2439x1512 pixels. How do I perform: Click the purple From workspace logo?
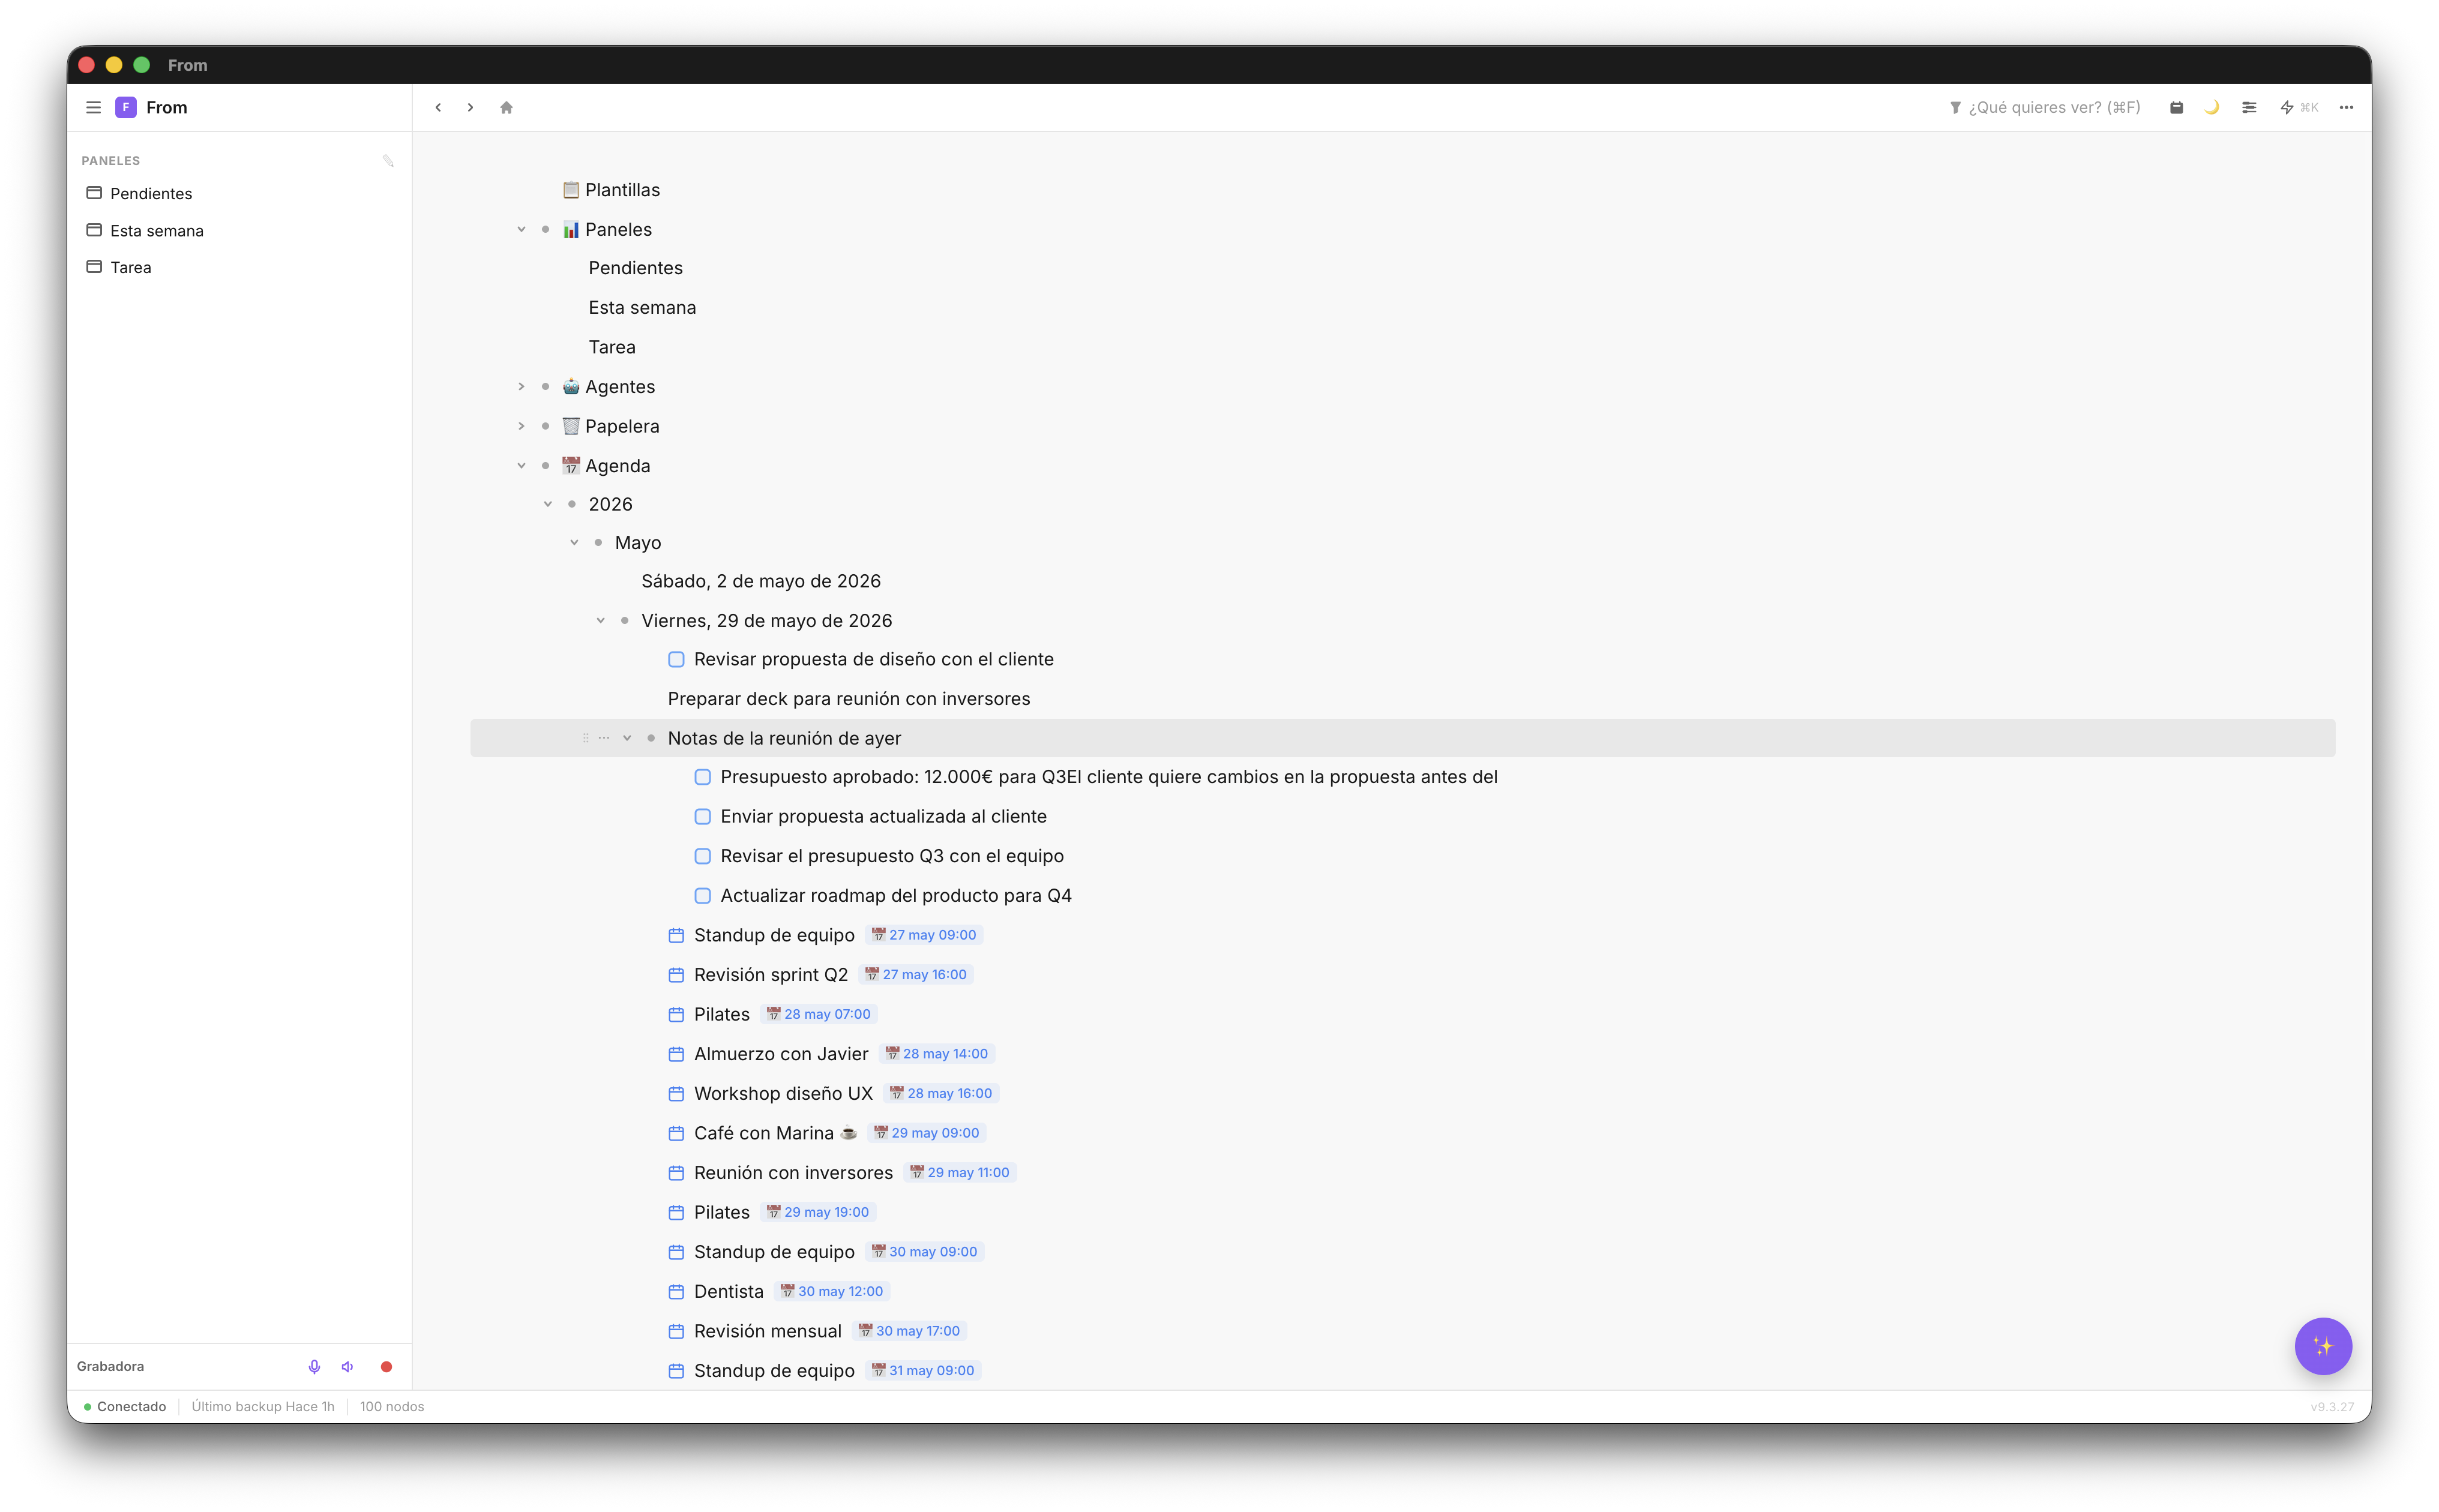click(x=126, y=107)
